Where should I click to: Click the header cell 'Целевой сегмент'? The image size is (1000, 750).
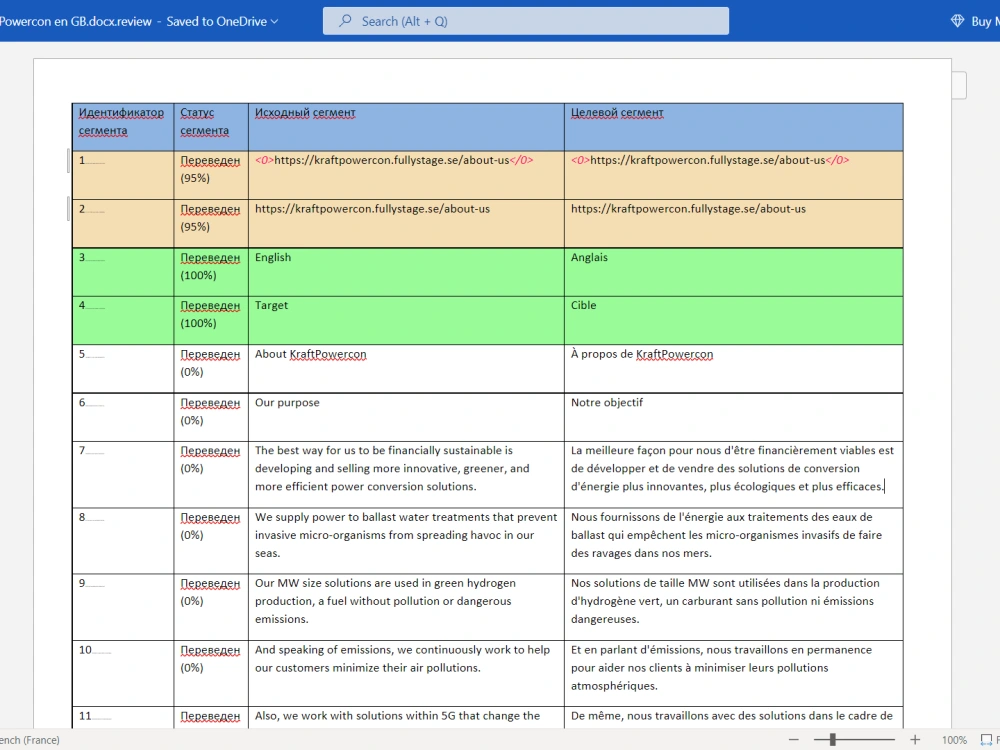[733, 127]
